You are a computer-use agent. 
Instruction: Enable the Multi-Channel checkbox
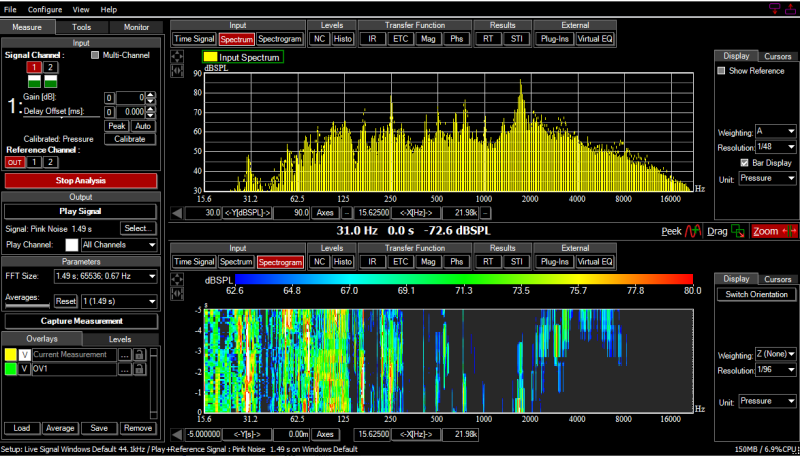(96, 55)
